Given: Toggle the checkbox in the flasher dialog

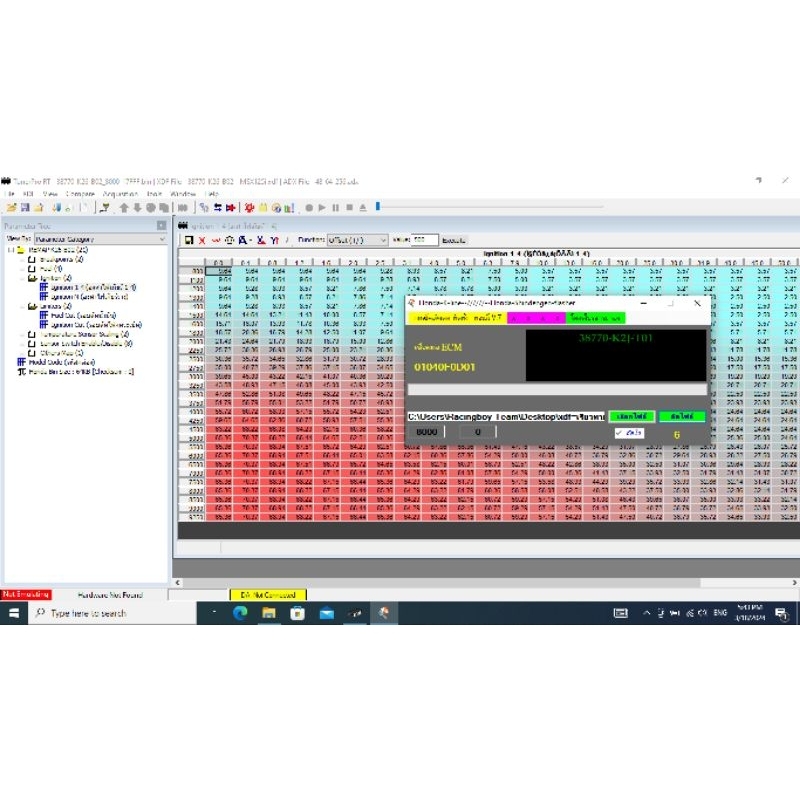Looking at the screenshot, I should (620, 432).
